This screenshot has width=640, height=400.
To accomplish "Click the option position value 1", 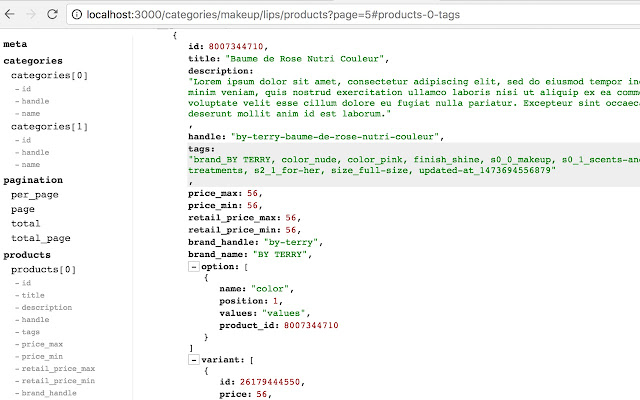I will click(276, 301).
